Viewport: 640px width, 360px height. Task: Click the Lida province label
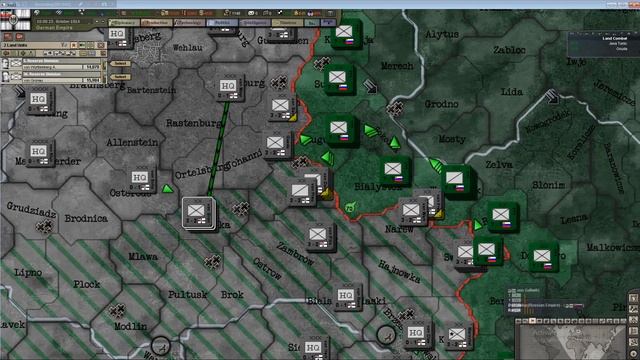(512, 91)
